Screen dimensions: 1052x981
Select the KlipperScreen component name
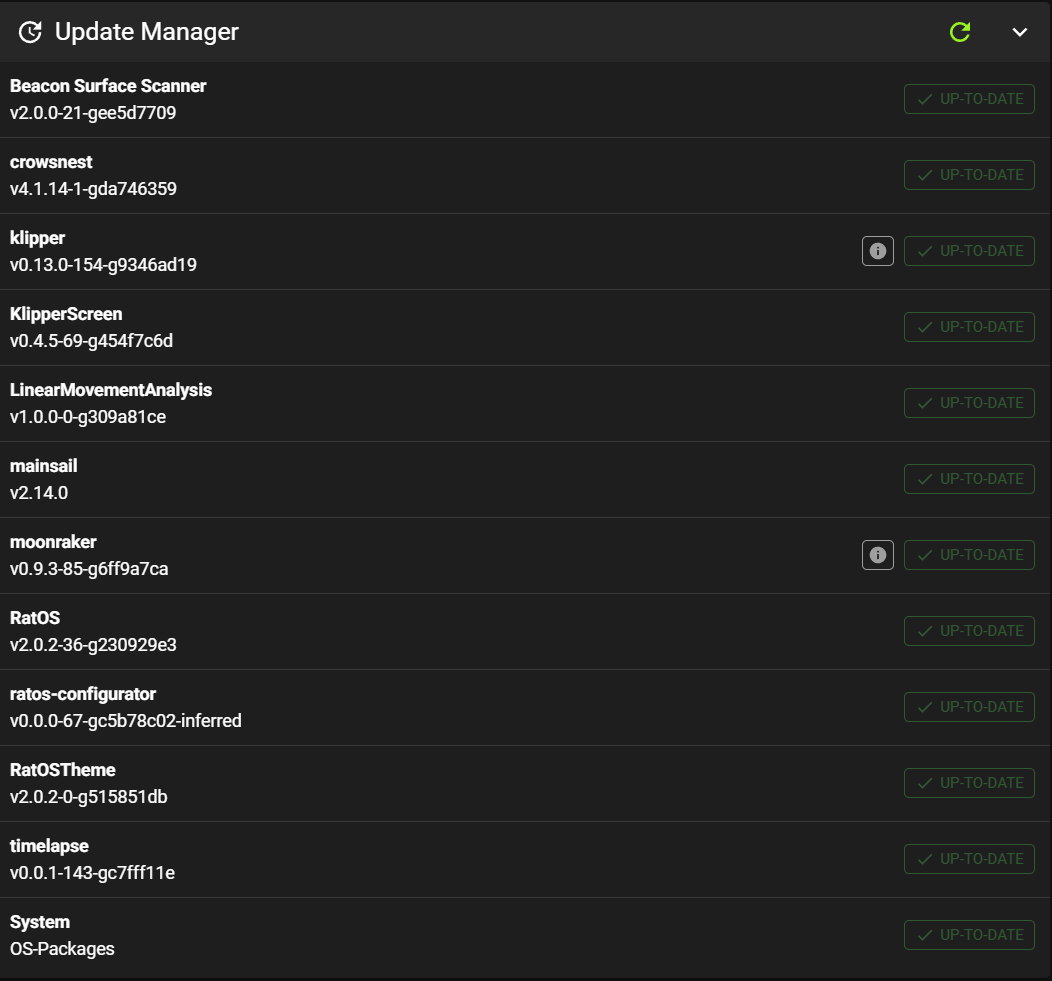click(66, 314)
